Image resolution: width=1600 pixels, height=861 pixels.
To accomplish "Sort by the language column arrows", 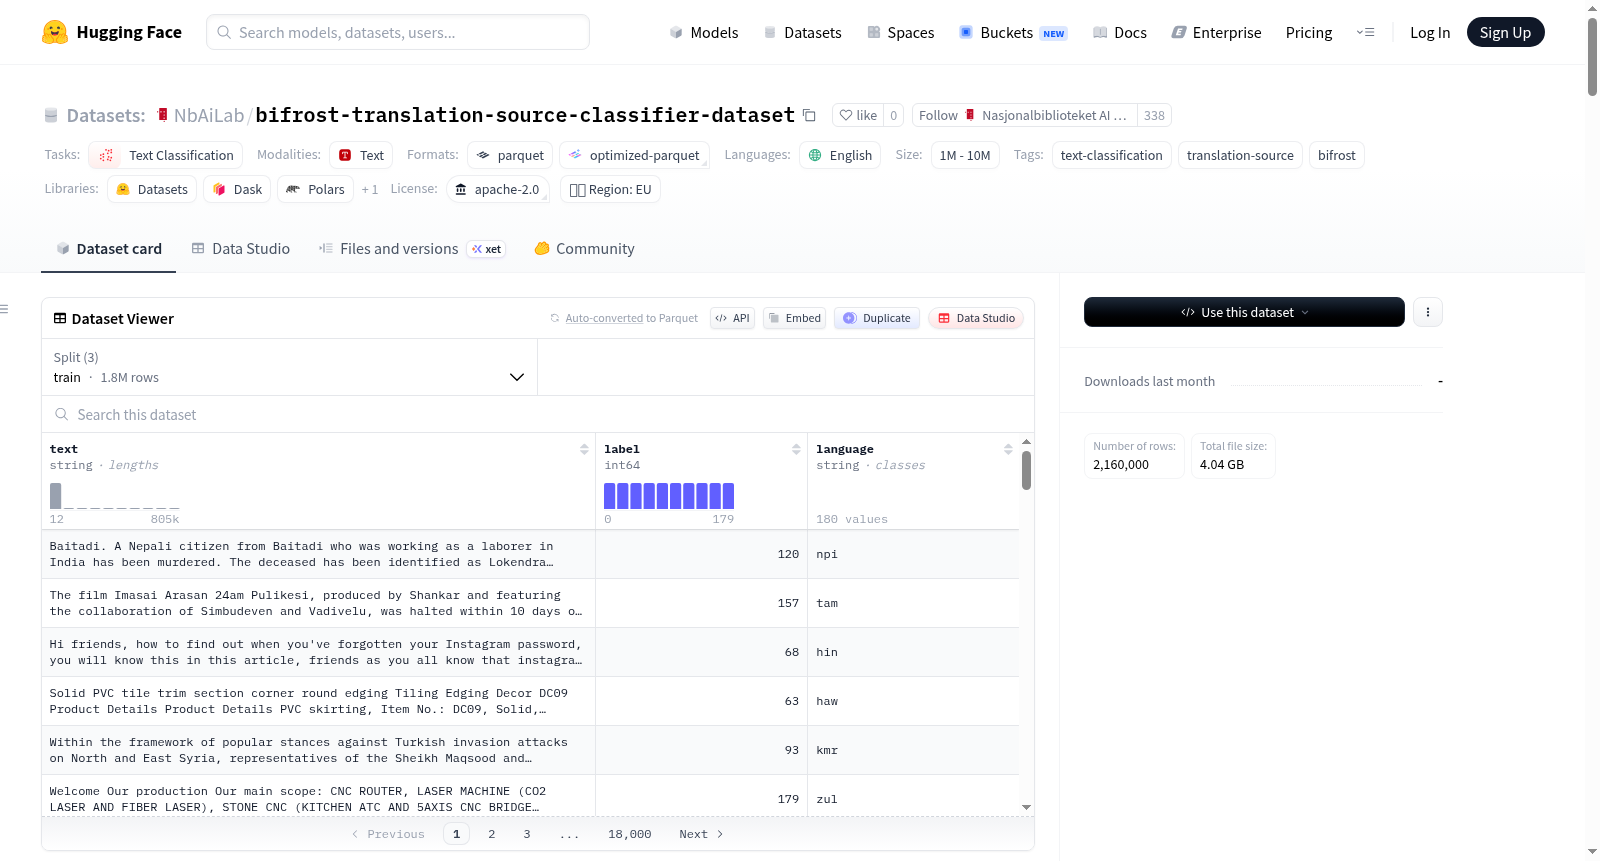I will [x=1008, y=449].
